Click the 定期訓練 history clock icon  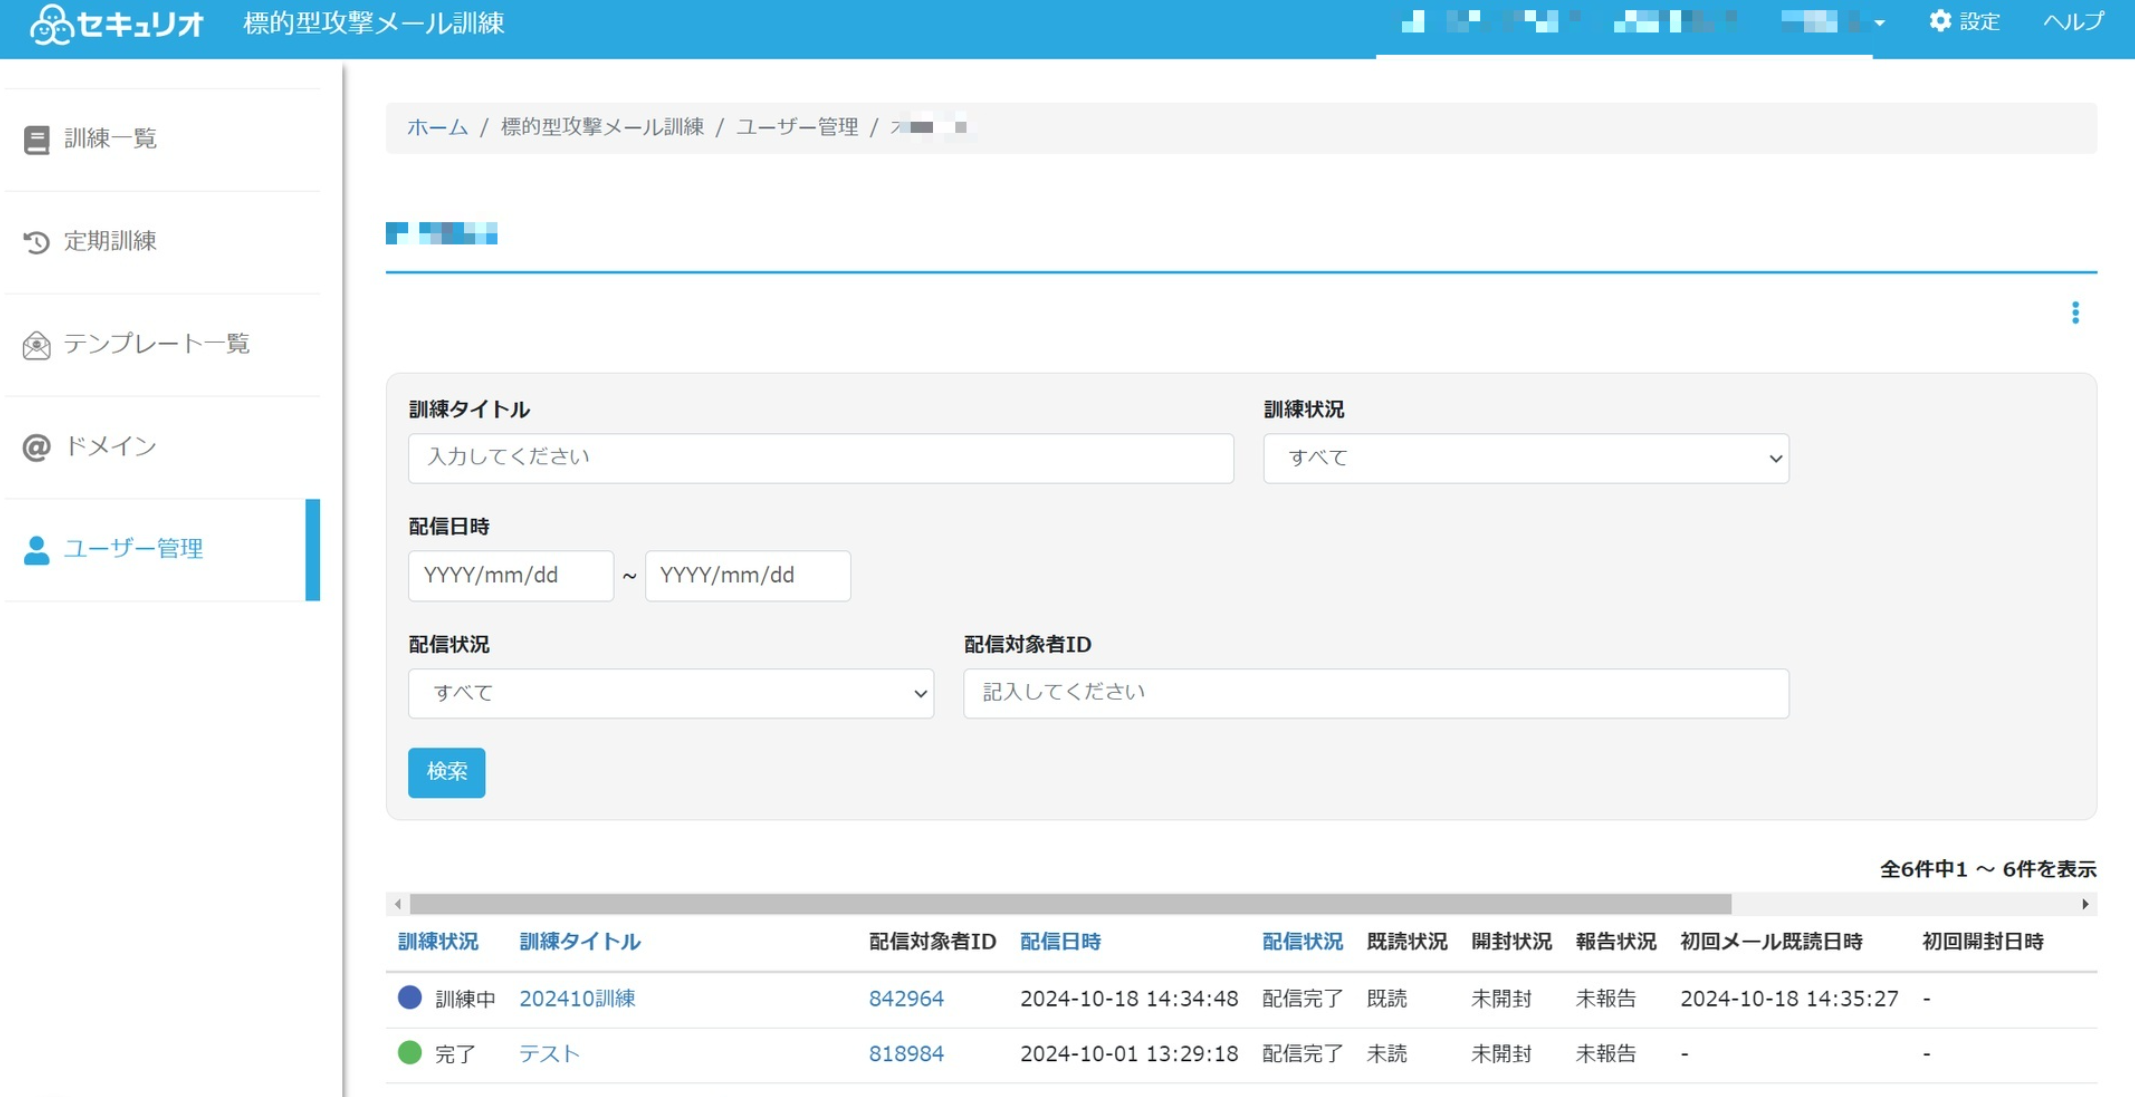coord(37,242)
